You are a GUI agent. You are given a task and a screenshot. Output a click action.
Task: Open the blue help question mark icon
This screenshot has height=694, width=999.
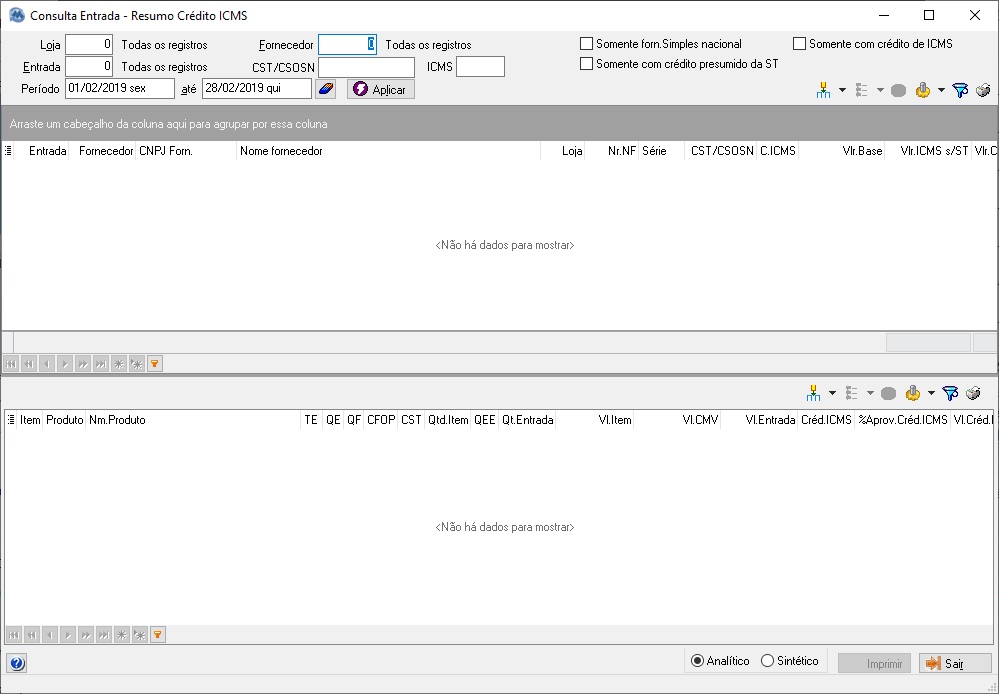tap(17, 663)
